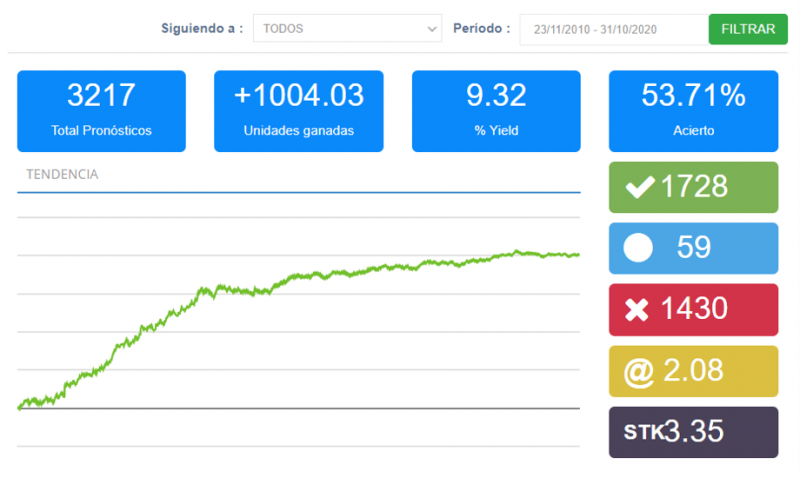Click the 1430 losses value
The width and height of the screenshot is (800, 478).
click(694, 309)
